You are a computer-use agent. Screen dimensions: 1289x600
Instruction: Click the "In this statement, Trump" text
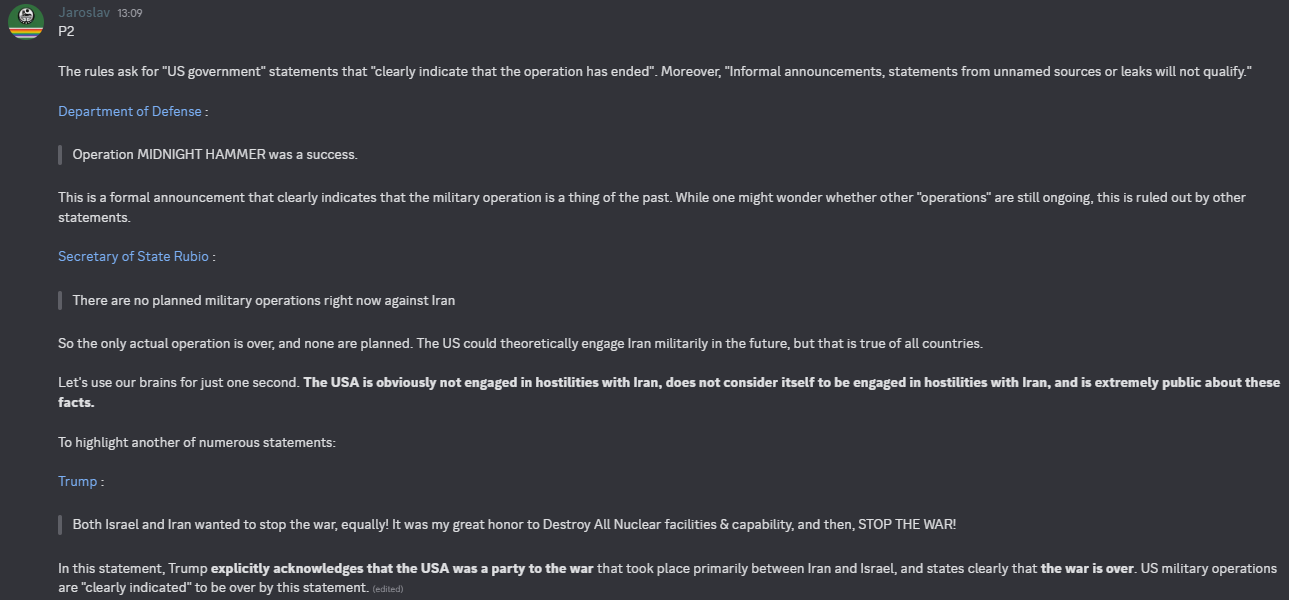tap(133, 568)
